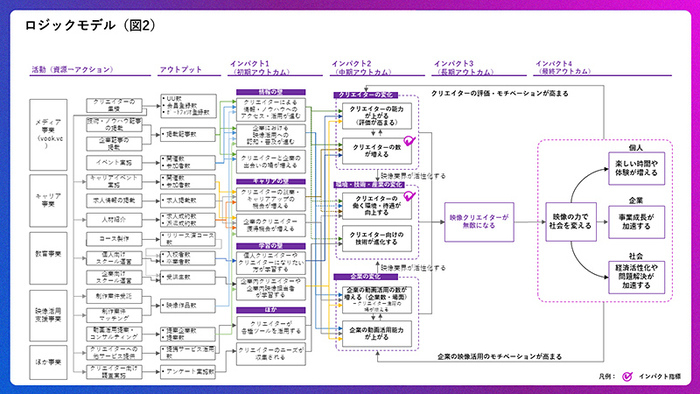Click the インパクト4 (最終アウトカム) column header

[x=563, y=68]
